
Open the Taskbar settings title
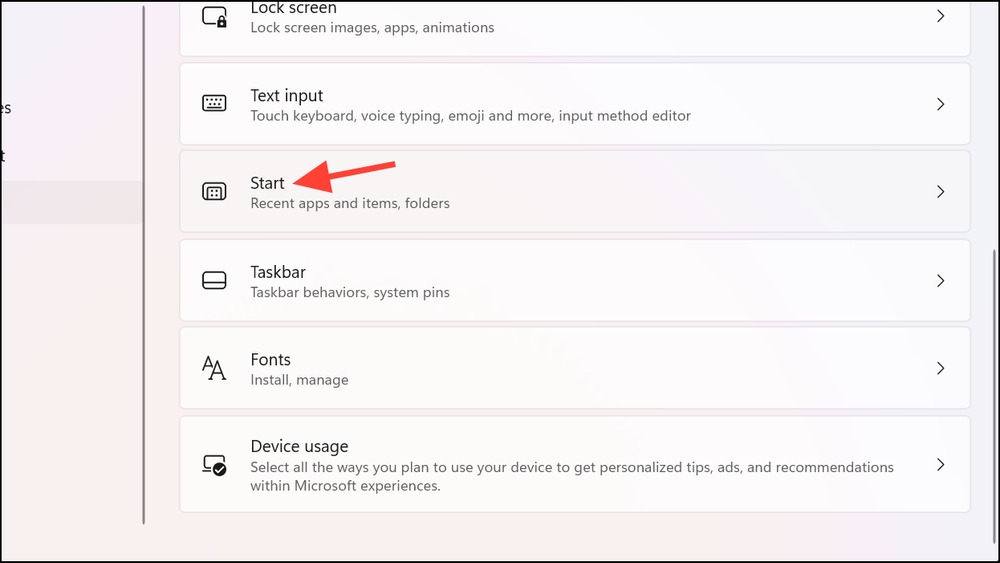click(x=278, y=272)
